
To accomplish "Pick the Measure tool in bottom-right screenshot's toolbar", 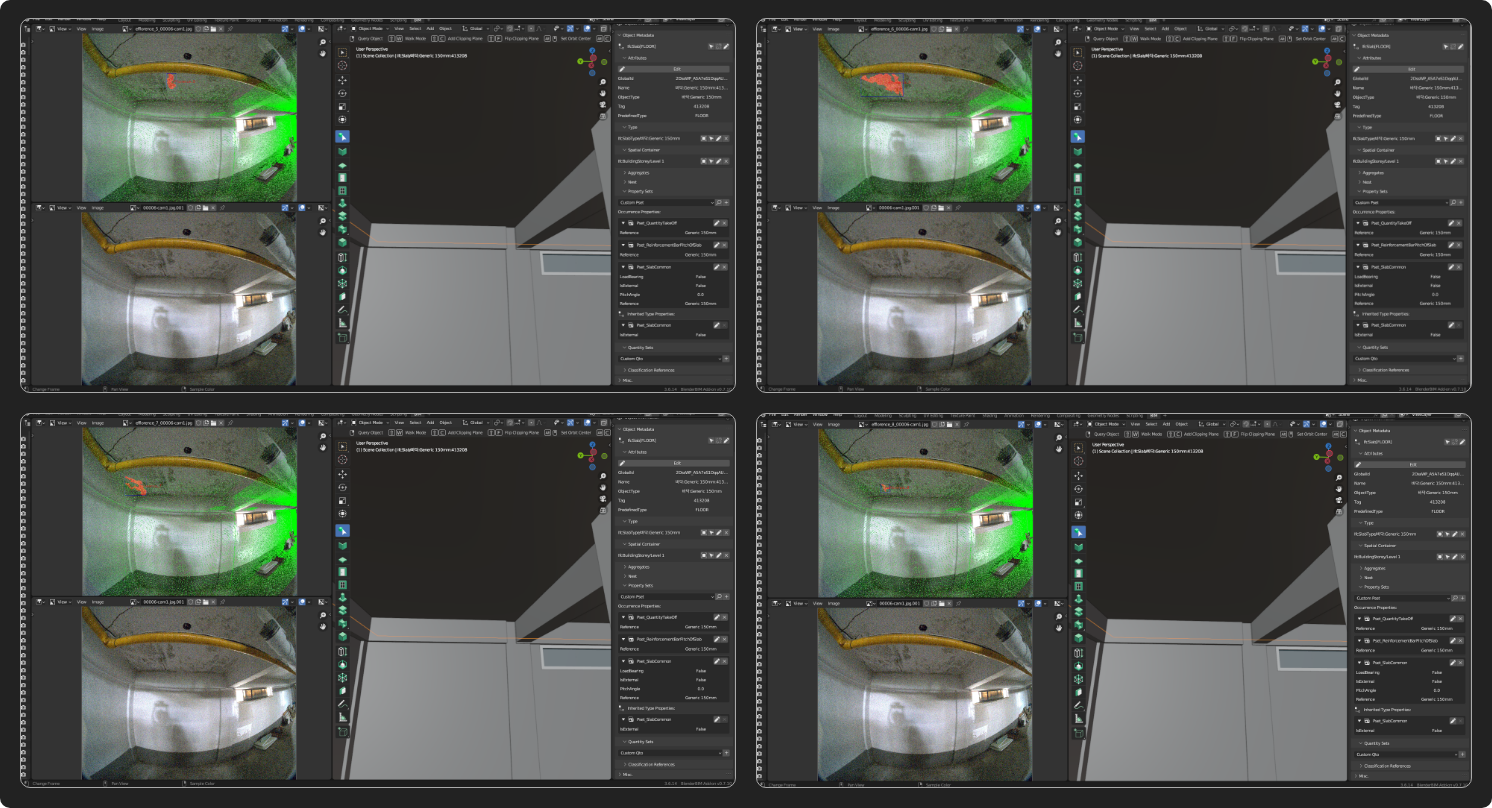I will click(x=1078, y=717).
